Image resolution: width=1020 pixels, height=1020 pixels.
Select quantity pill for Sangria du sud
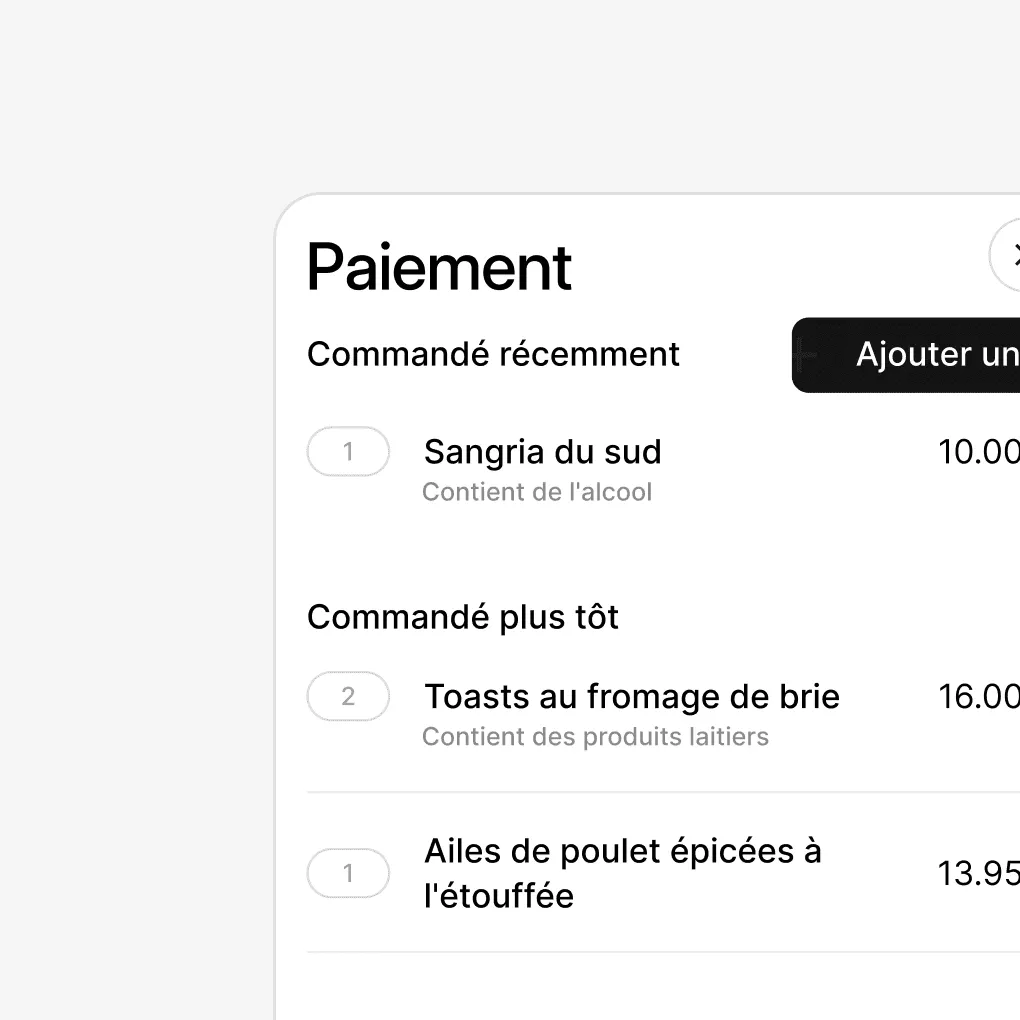[348, 451]
